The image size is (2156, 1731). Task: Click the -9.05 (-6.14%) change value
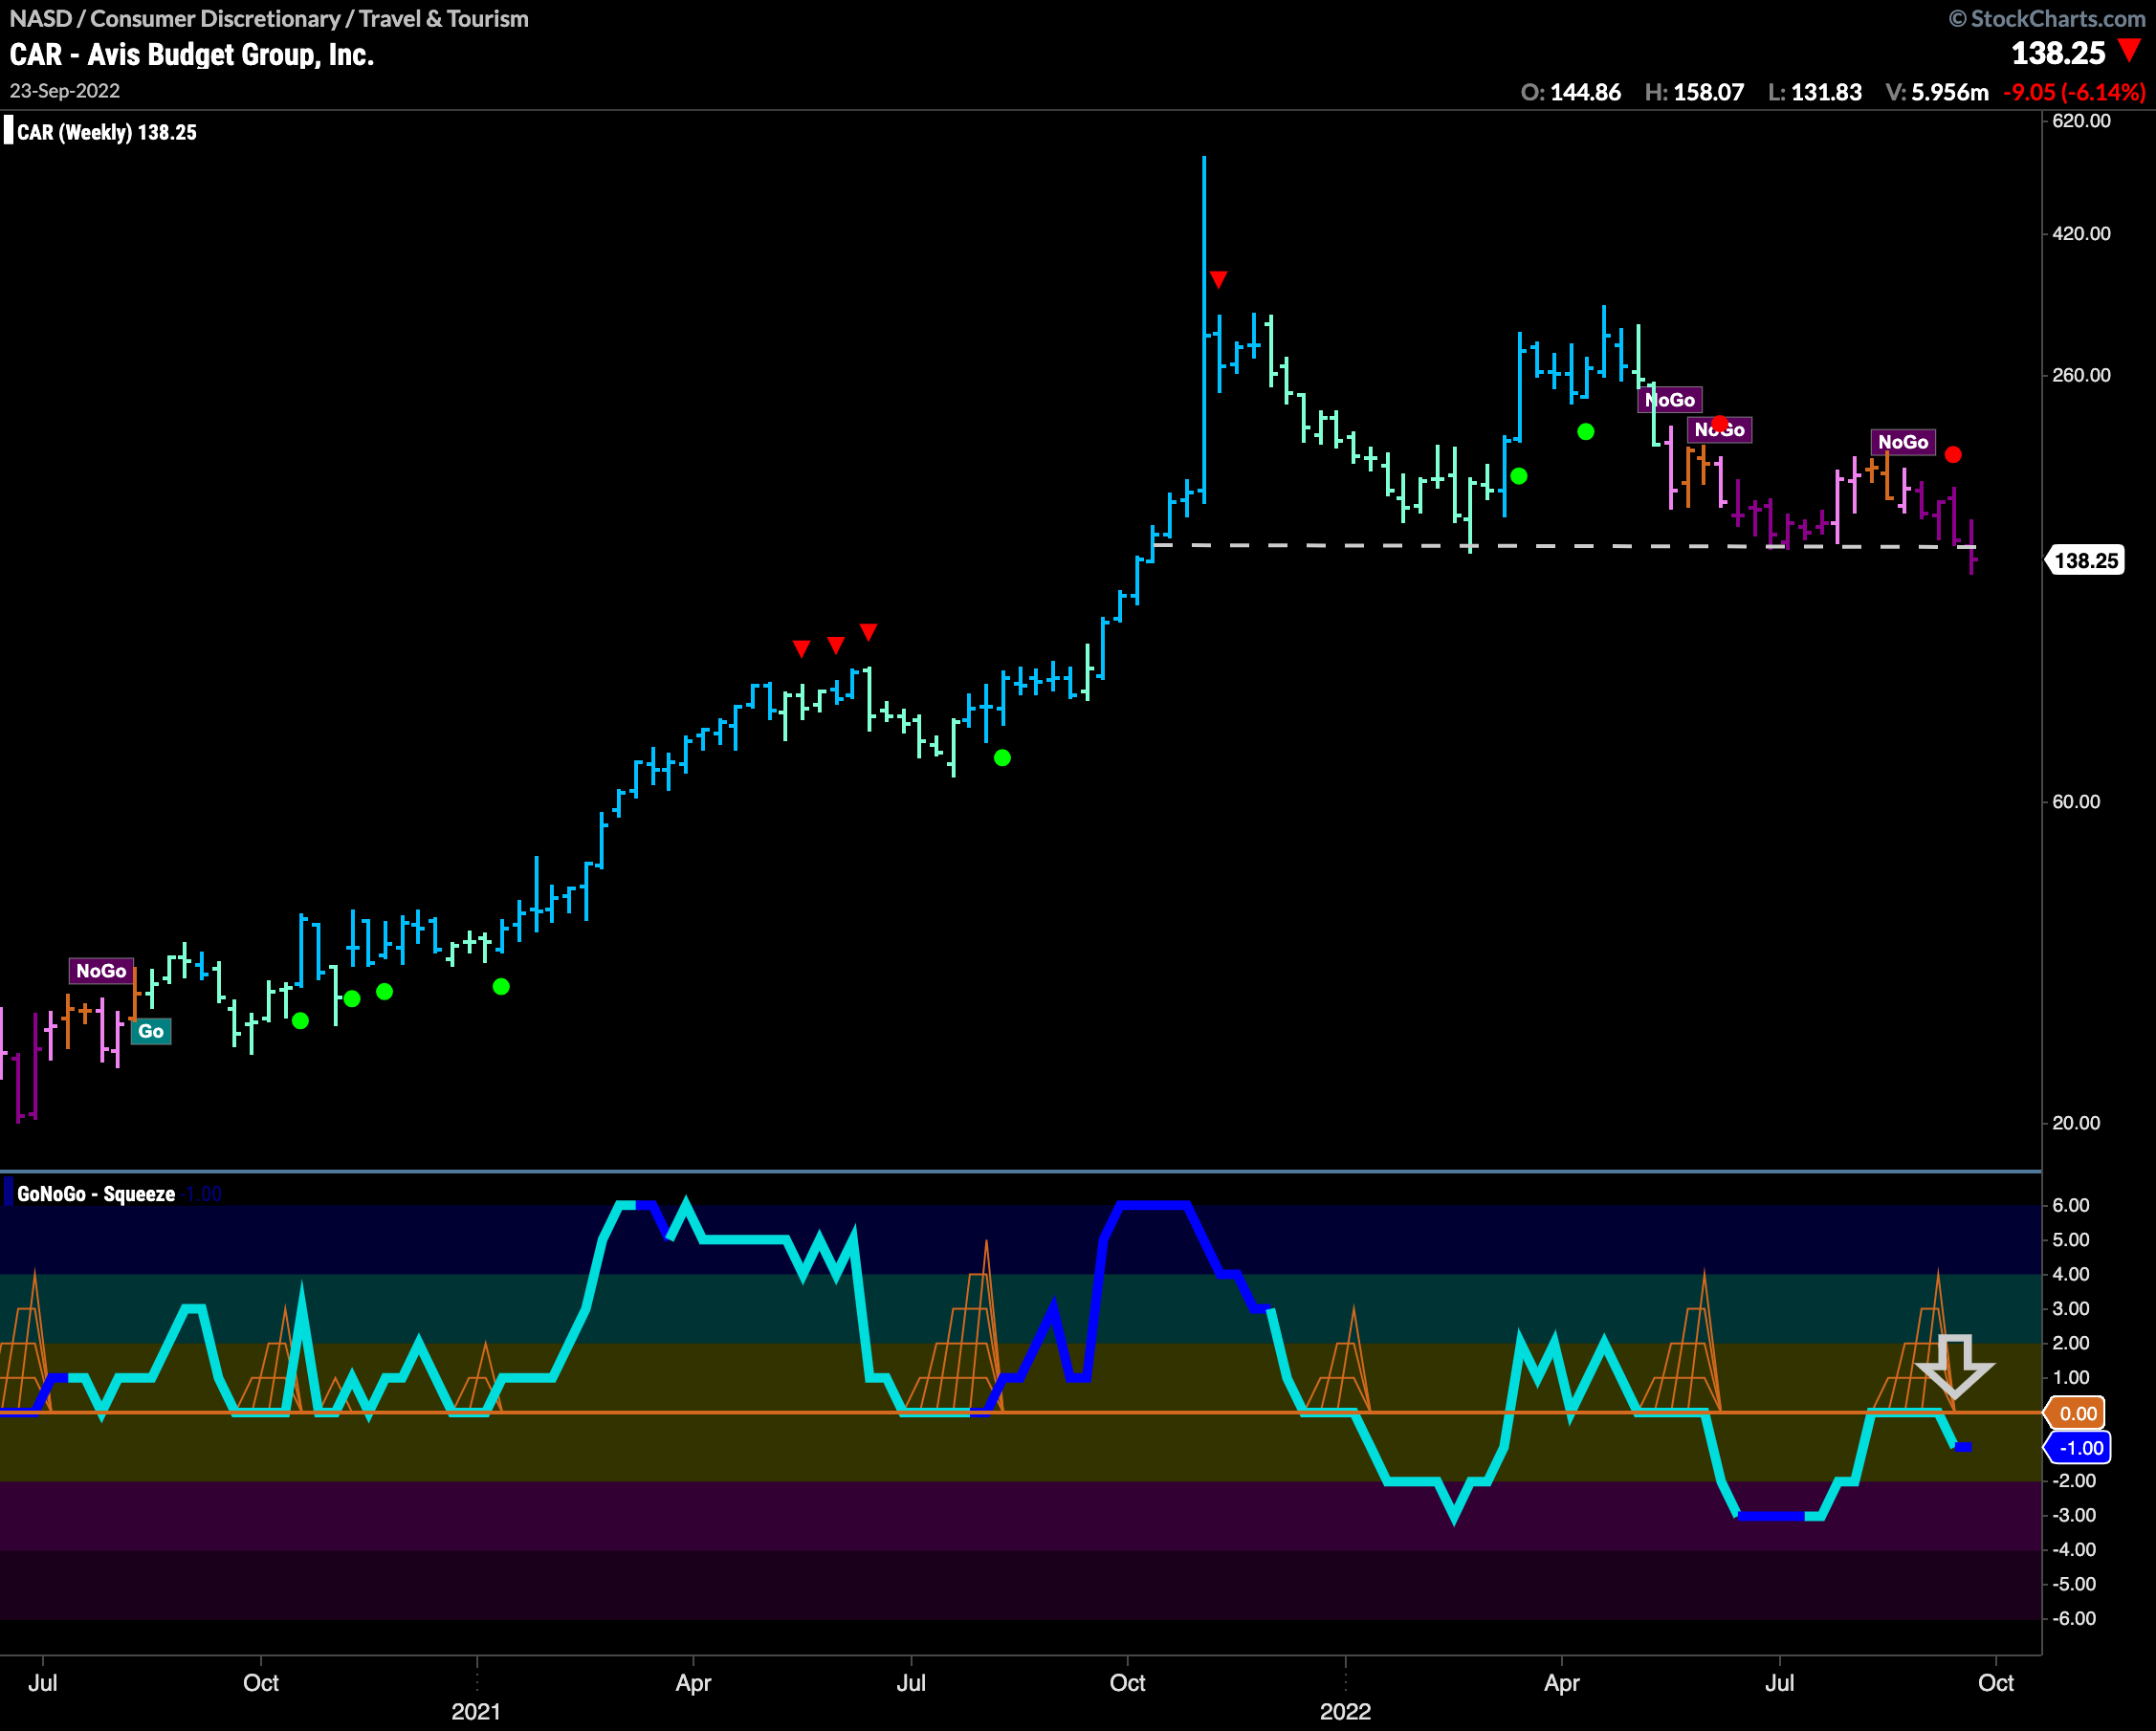coord(2074,92)
